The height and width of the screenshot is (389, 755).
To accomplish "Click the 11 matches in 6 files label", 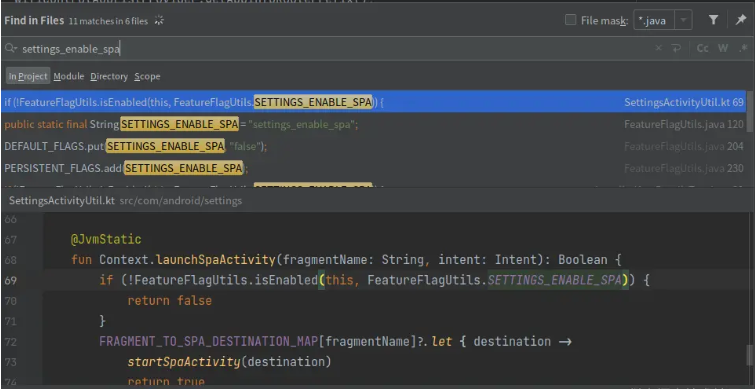I will [x=108, y=21].
